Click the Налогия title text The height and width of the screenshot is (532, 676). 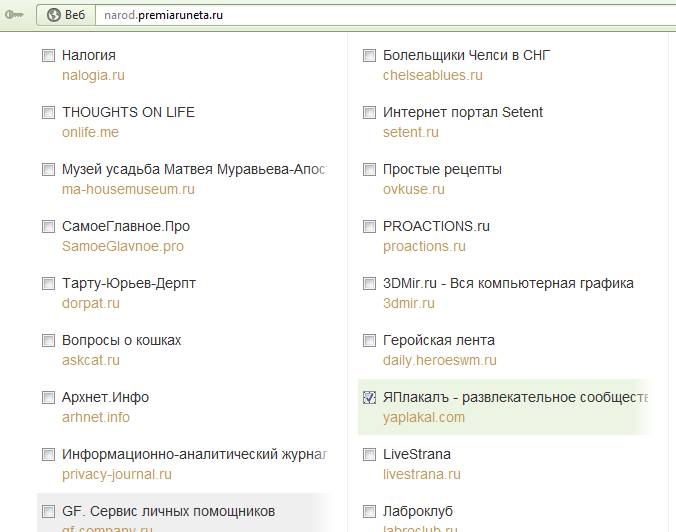tap(89, 56)
